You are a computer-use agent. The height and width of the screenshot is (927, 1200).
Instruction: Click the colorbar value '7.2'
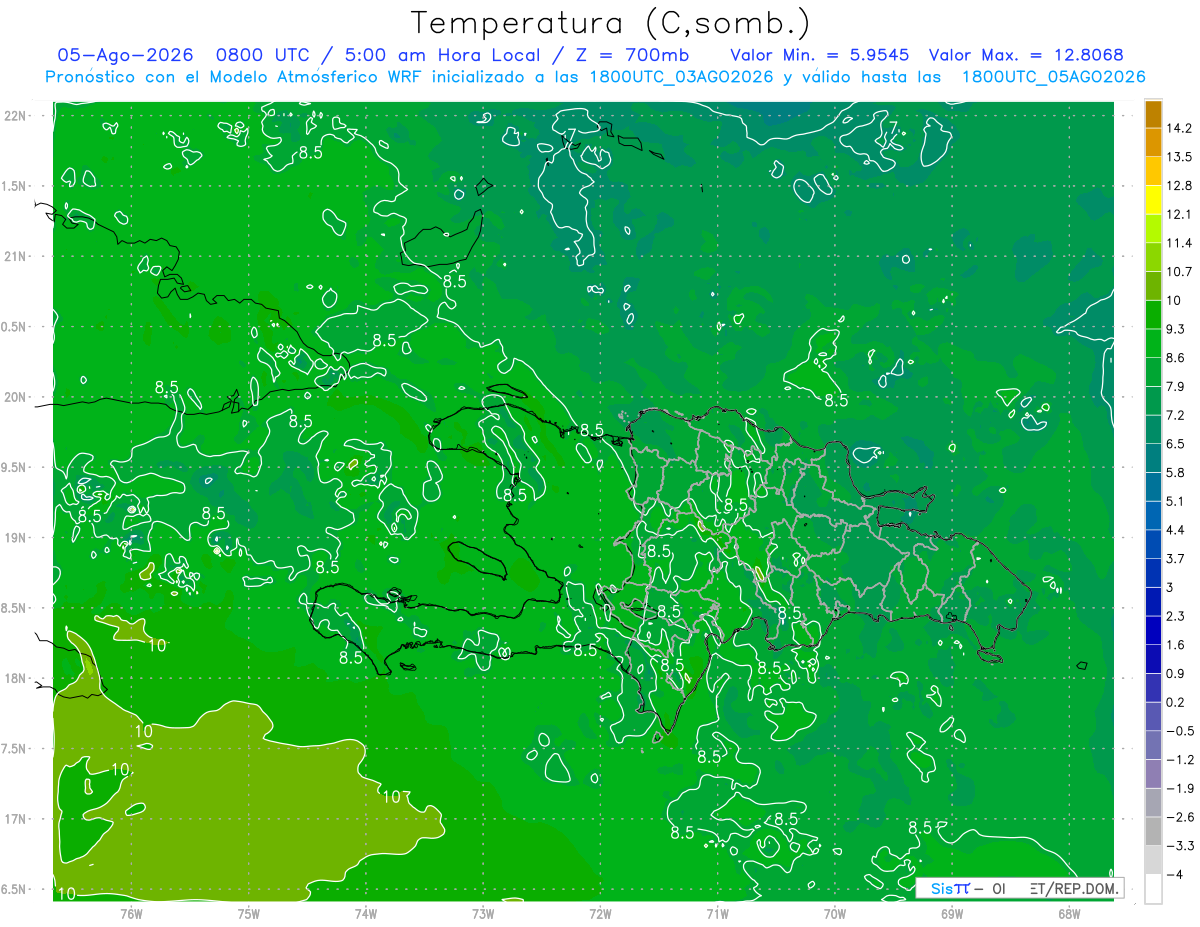pyautogui.click(x=1176, y=415)
